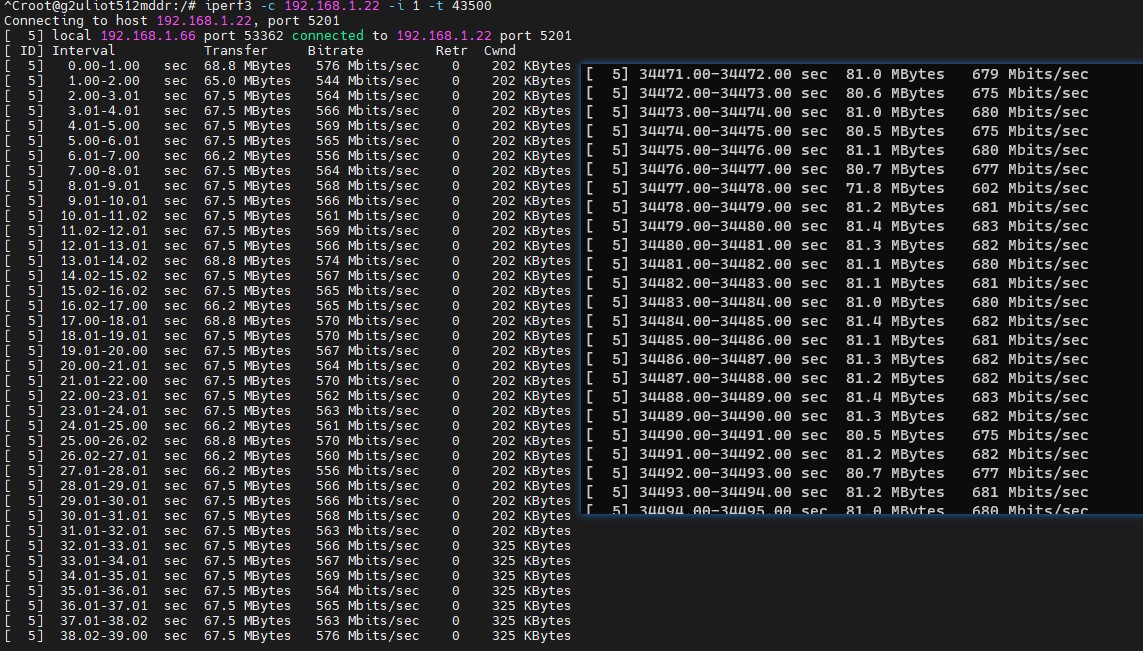Click the 'Transfer' column header
The width and height of the screenshot is (1143, 651).
pos(235,50)
